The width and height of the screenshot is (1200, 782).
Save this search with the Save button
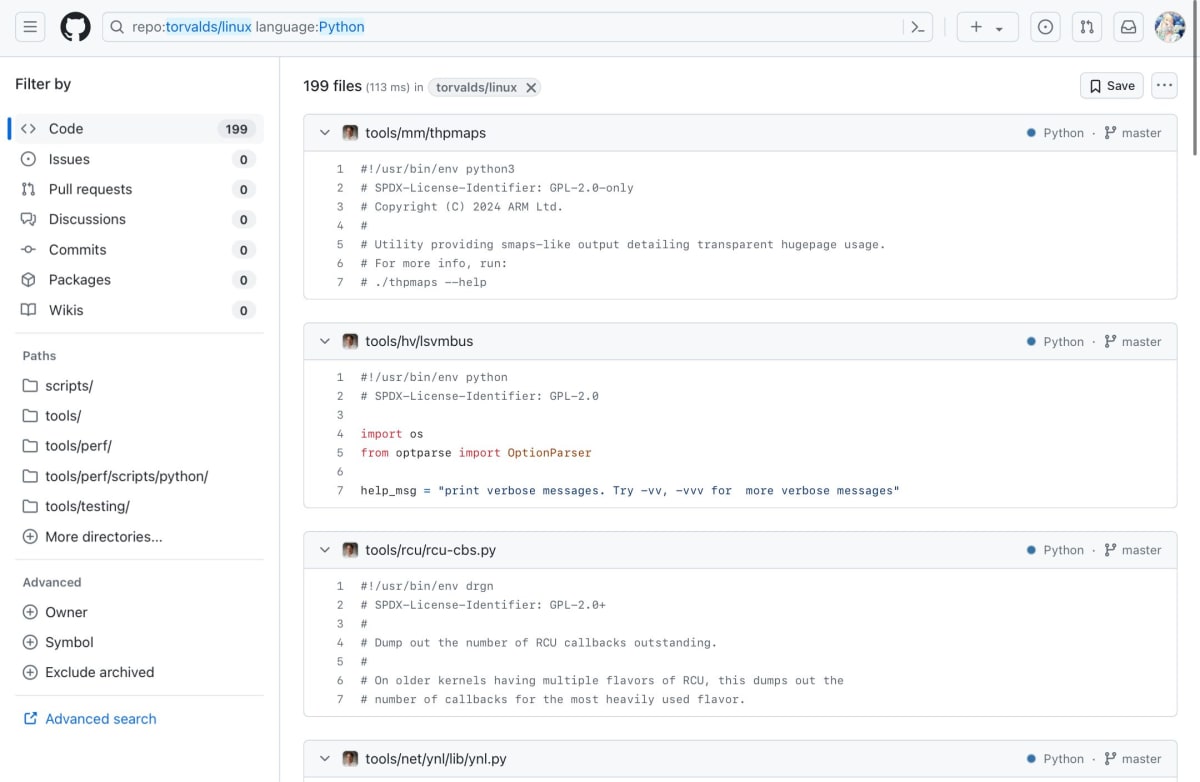coord(1112,86)
